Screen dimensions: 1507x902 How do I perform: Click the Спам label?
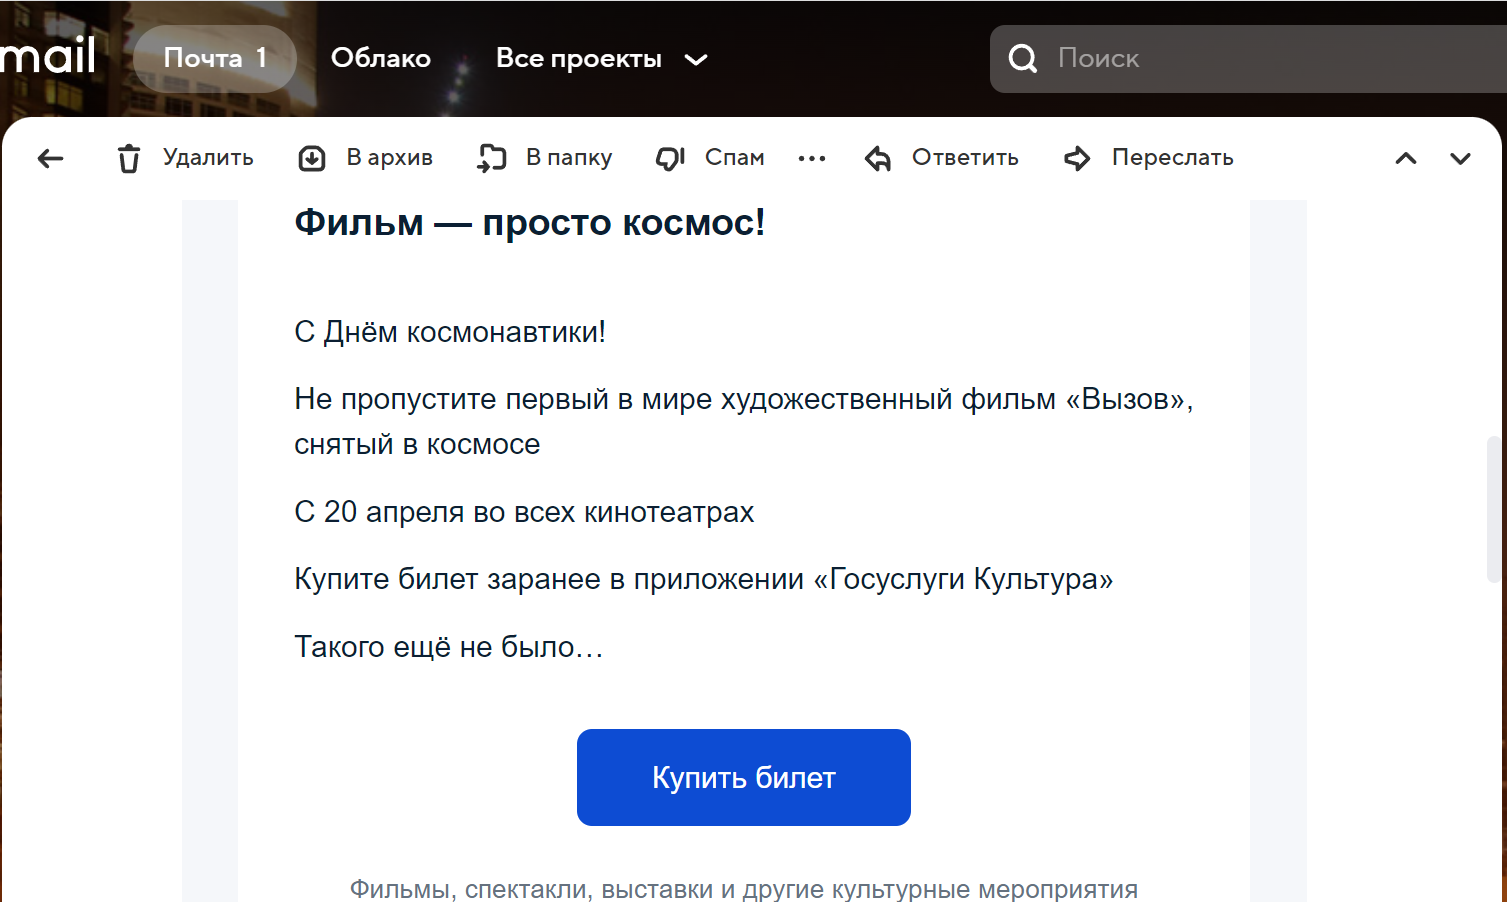pyautogui.click(x=734, y=157)
